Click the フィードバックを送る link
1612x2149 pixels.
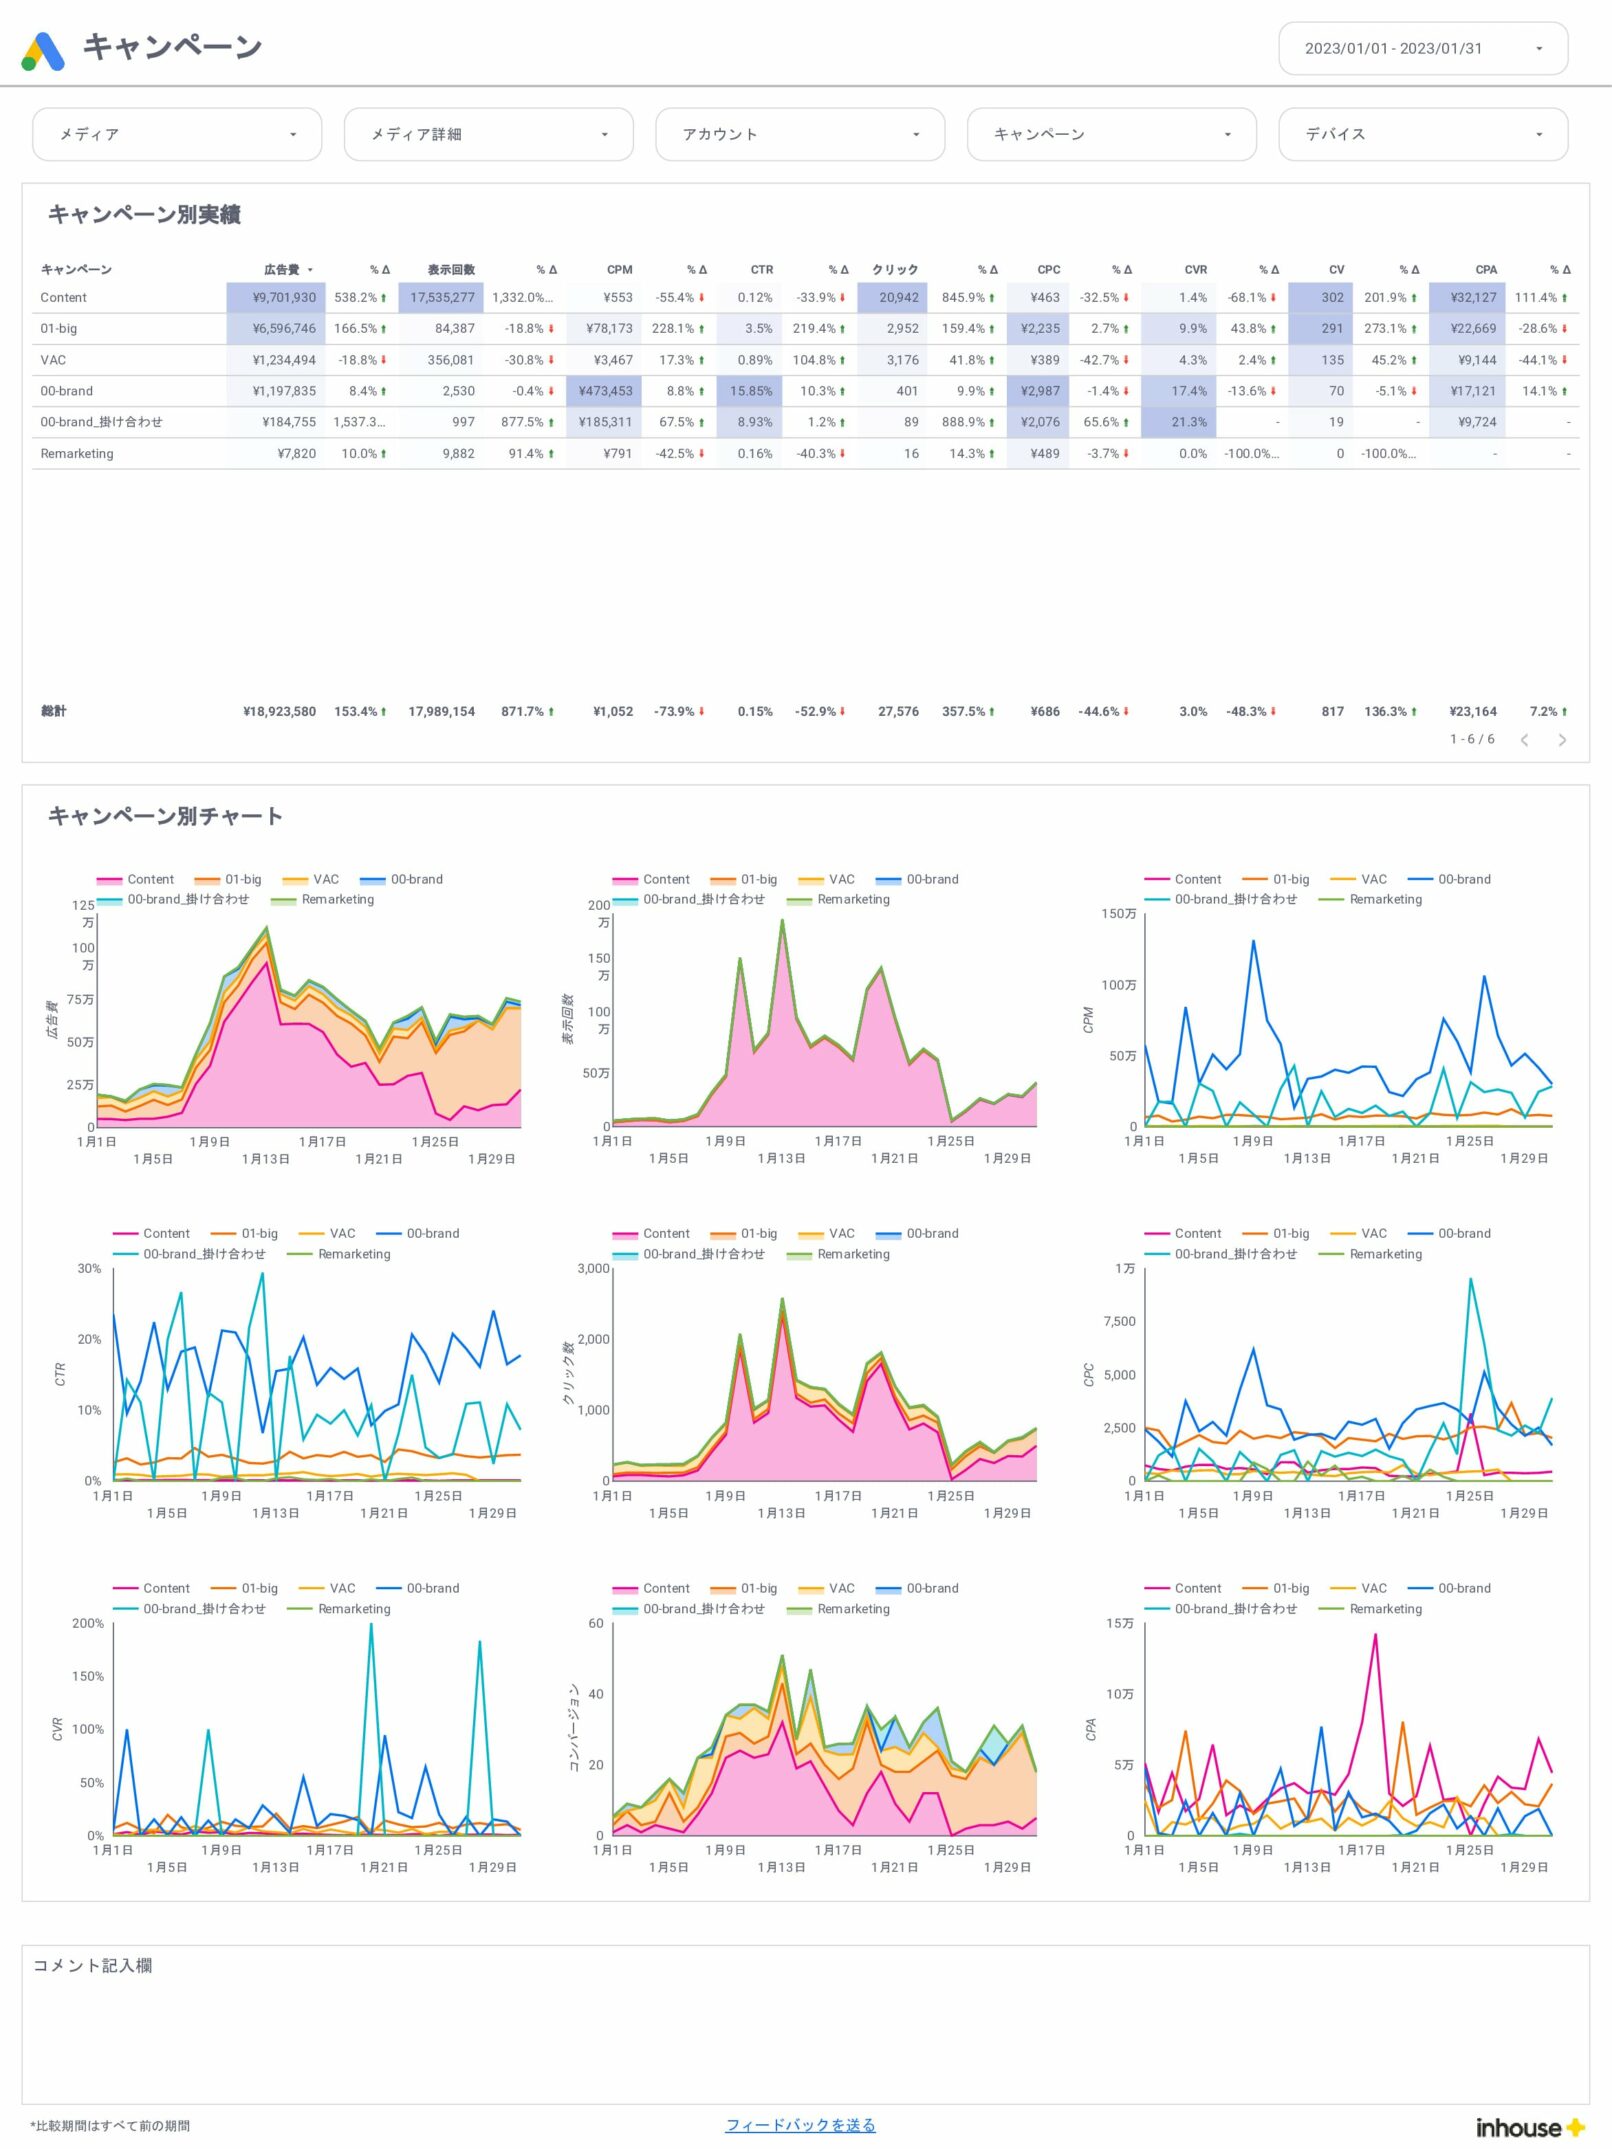click(x=800, y=2124)
